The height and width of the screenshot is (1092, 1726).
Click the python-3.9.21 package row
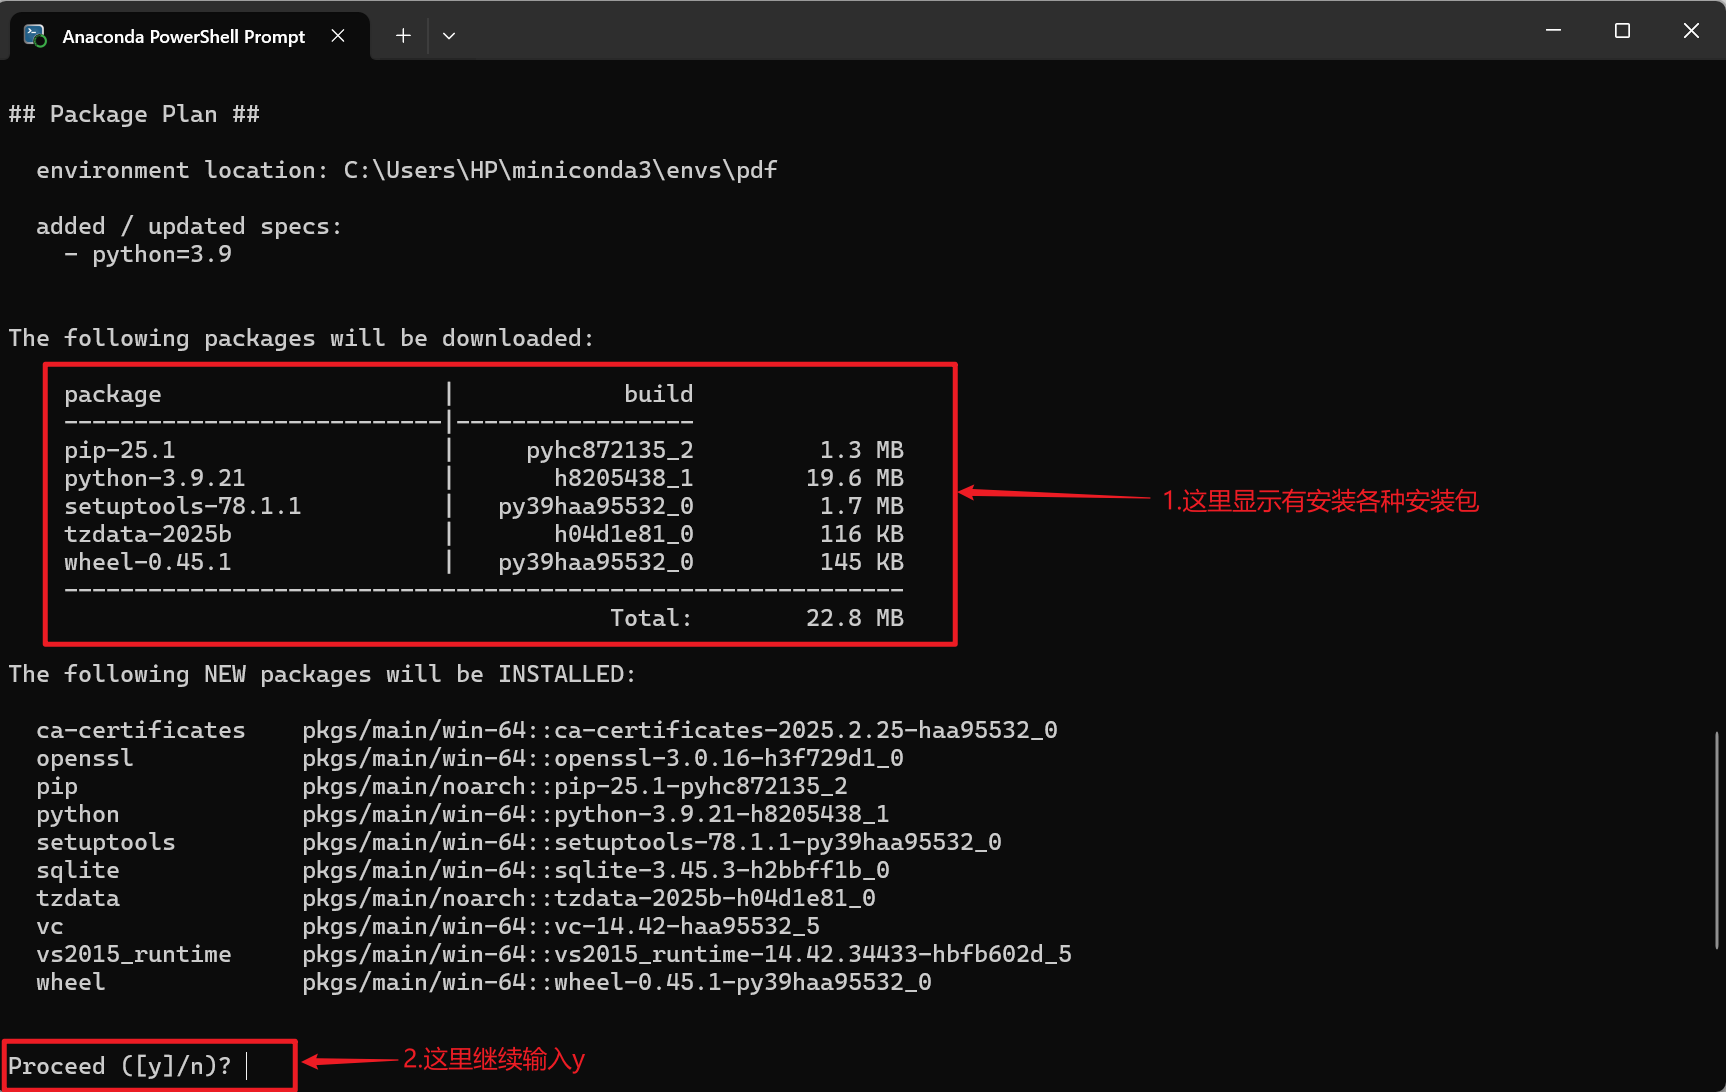tap(484, 478)
